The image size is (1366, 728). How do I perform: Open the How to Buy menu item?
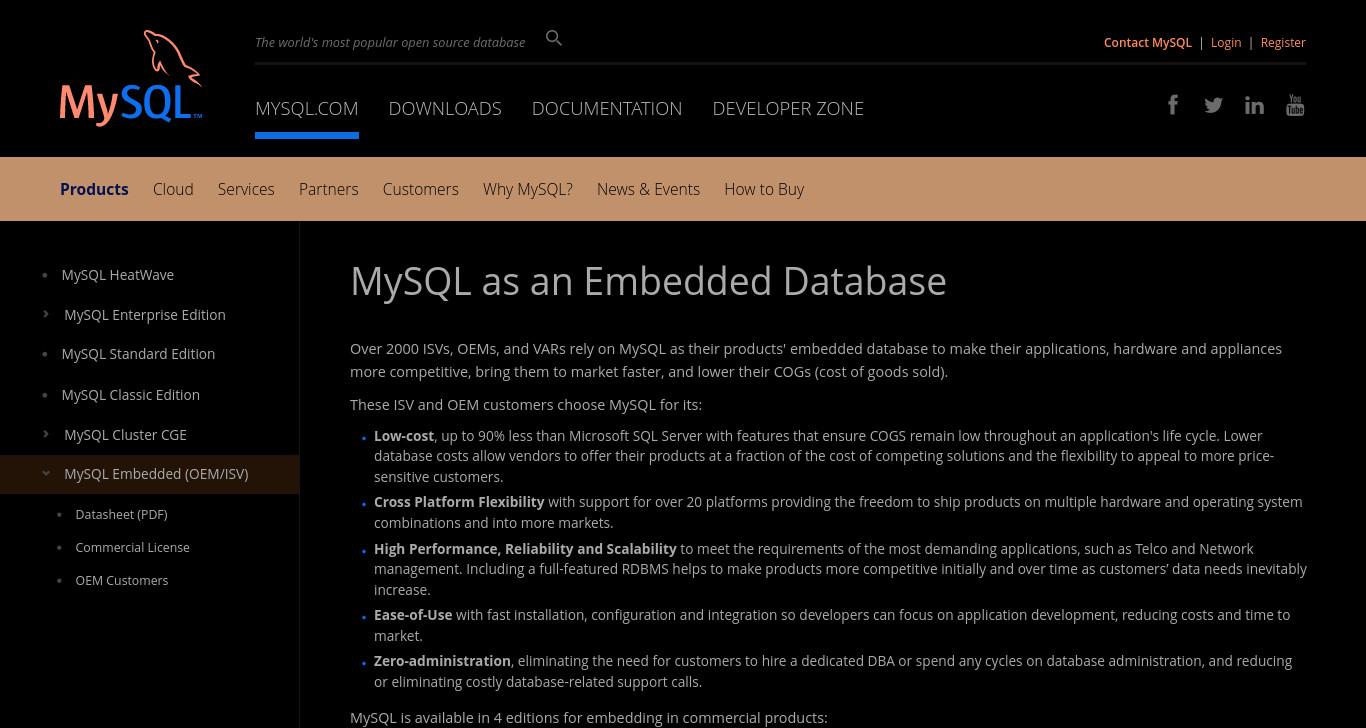764,189
